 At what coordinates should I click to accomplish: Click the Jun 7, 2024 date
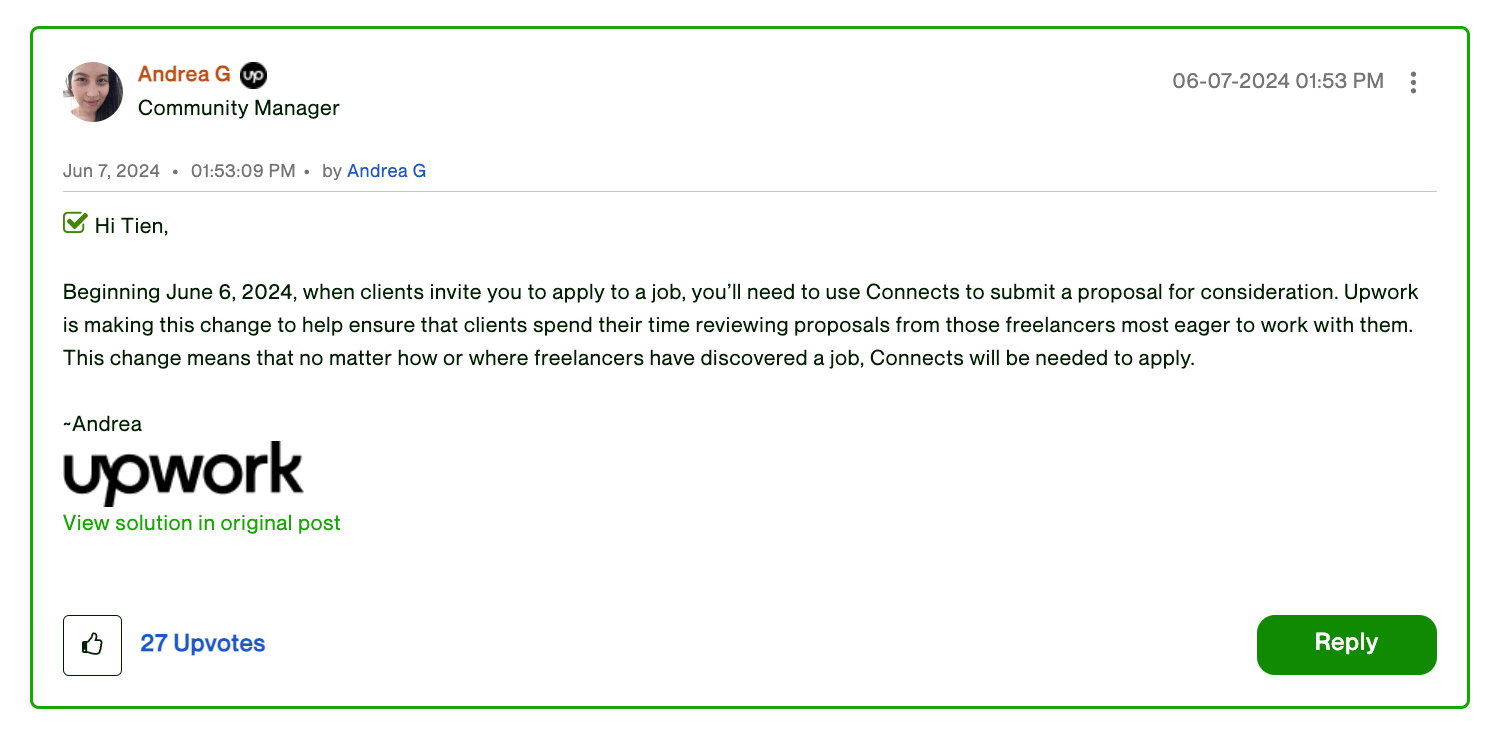111,171
